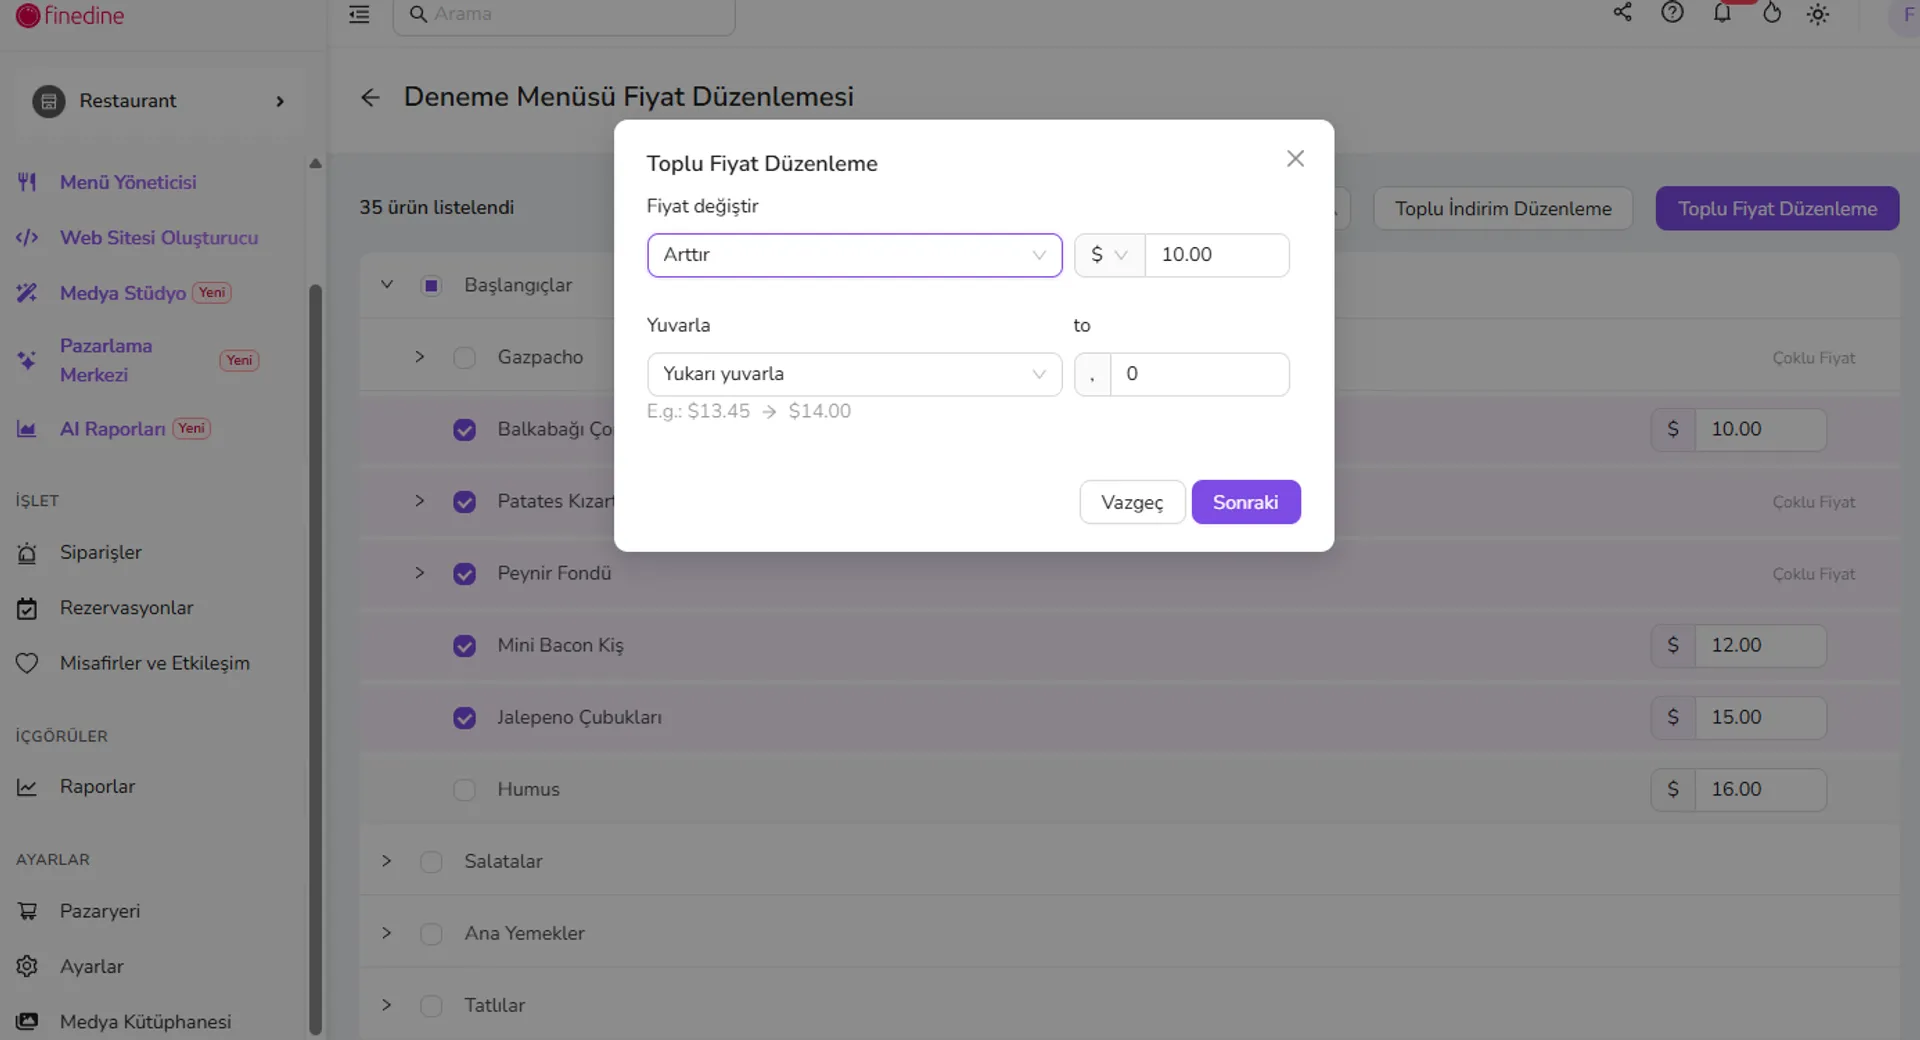Click the share icon in top bar
Screen dimensions: 1920x1040
point(1622,13)
